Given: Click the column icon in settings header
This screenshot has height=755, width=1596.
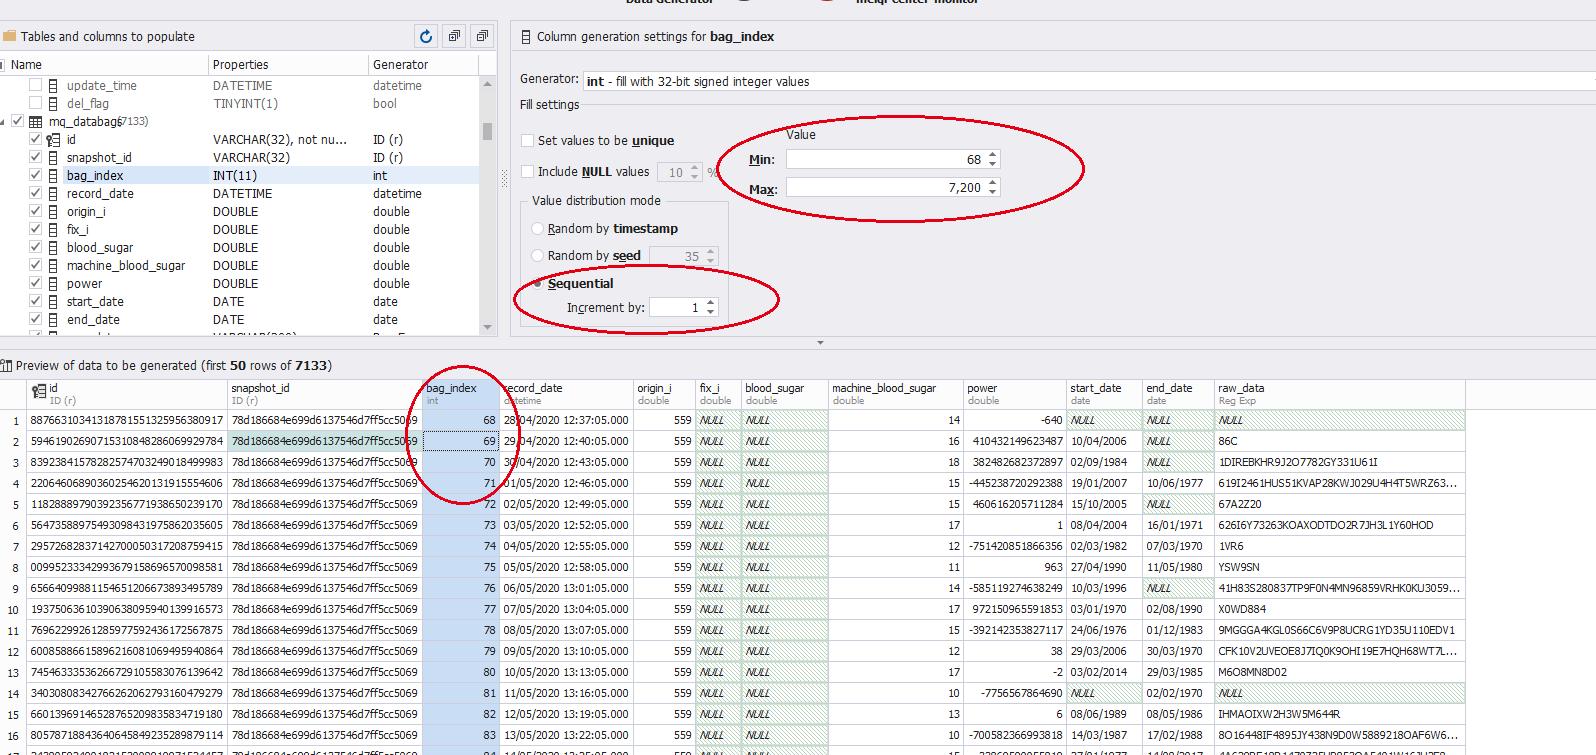Looking at the screenshot, I should pyautogui.click(x=526, y=37).
